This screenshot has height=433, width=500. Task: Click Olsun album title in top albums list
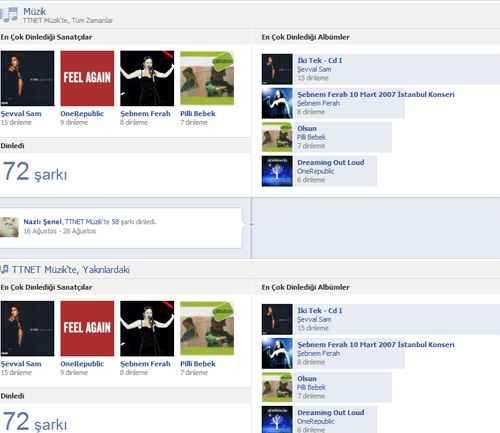(x=307, y=128)
